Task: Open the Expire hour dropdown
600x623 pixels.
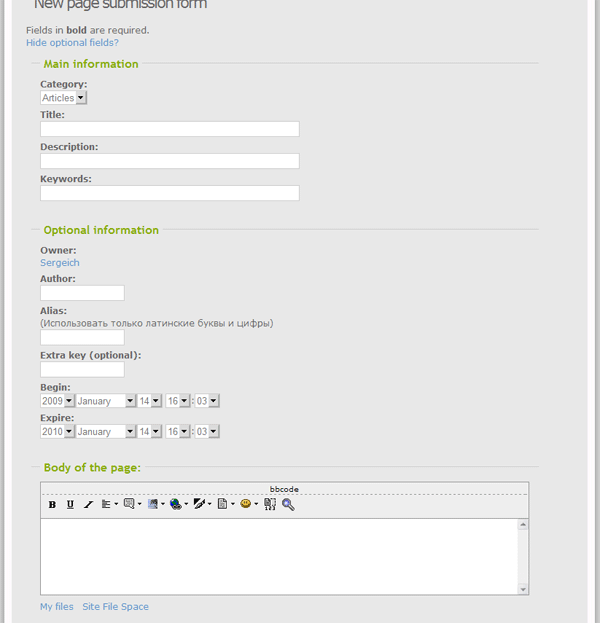Action: [178, 432]
